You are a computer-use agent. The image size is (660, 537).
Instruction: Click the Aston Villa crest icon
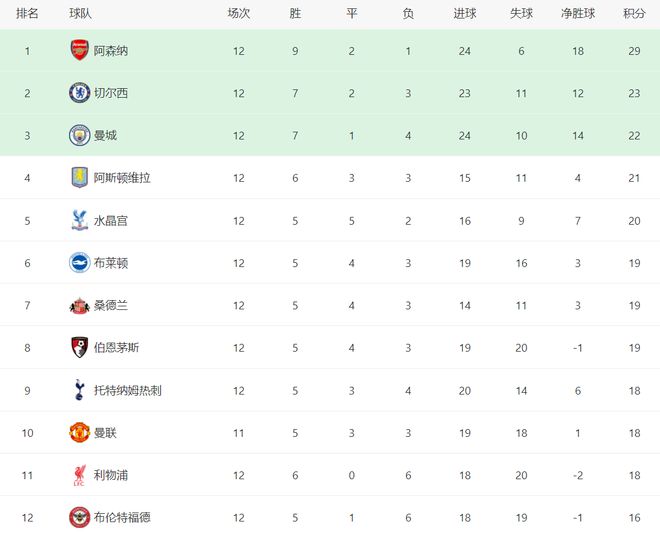coord(79,177)
